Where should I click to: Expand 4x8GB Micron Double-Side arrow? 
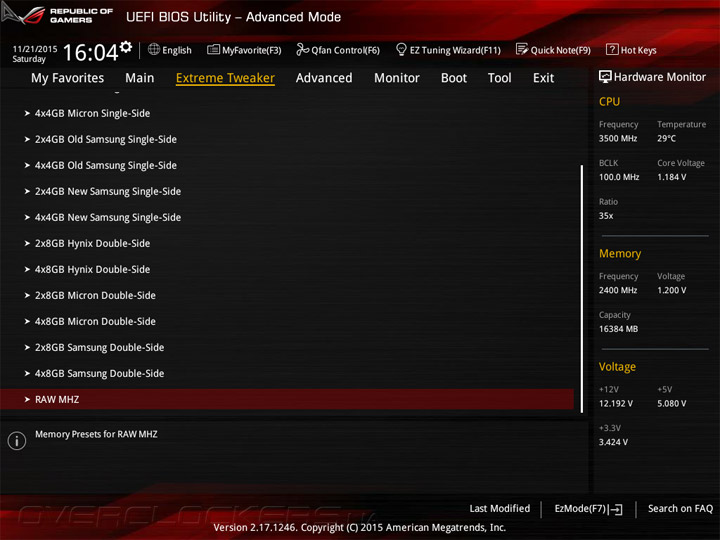point(27,321)
